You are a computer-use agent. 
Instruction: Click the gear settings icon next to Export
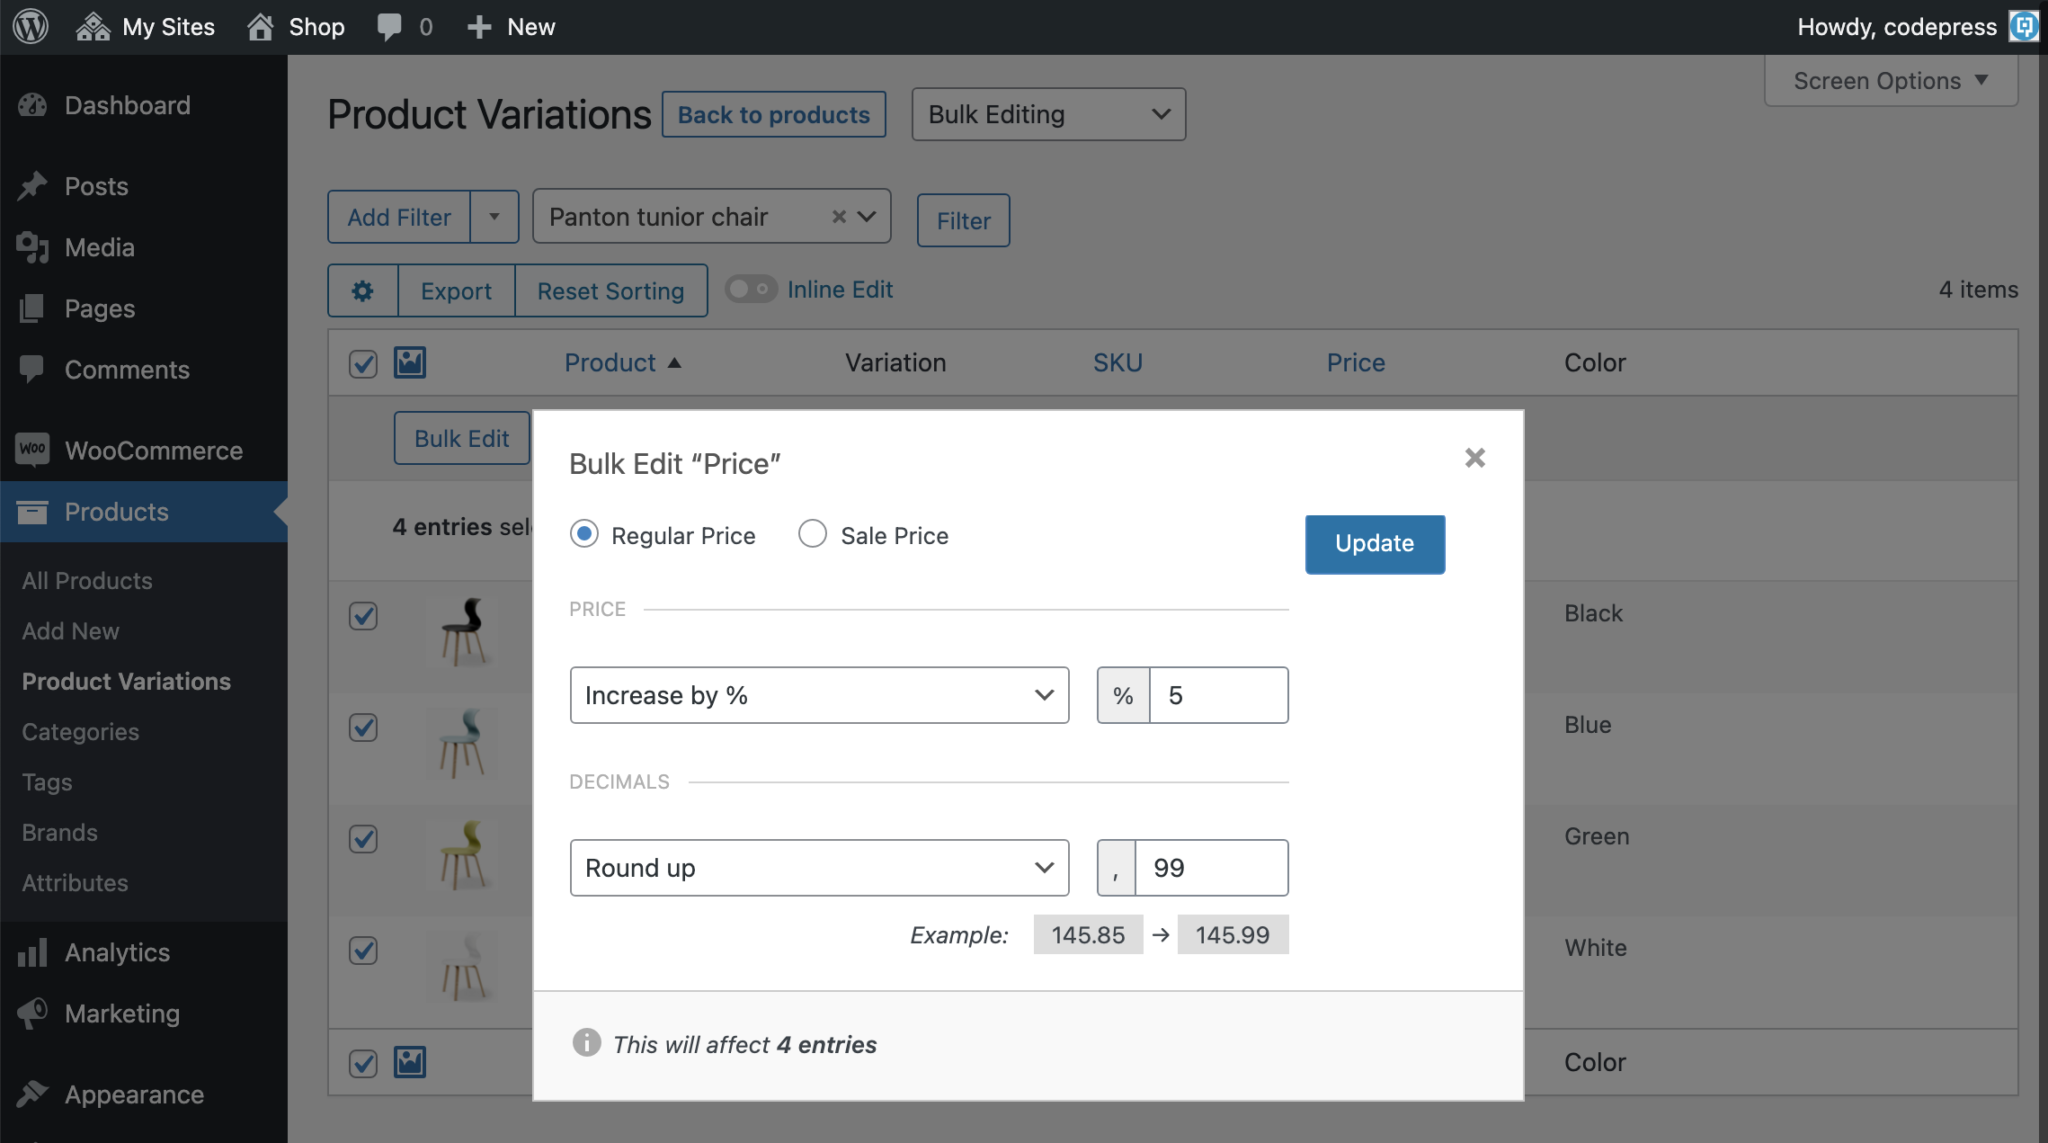[x=362, y=290]
